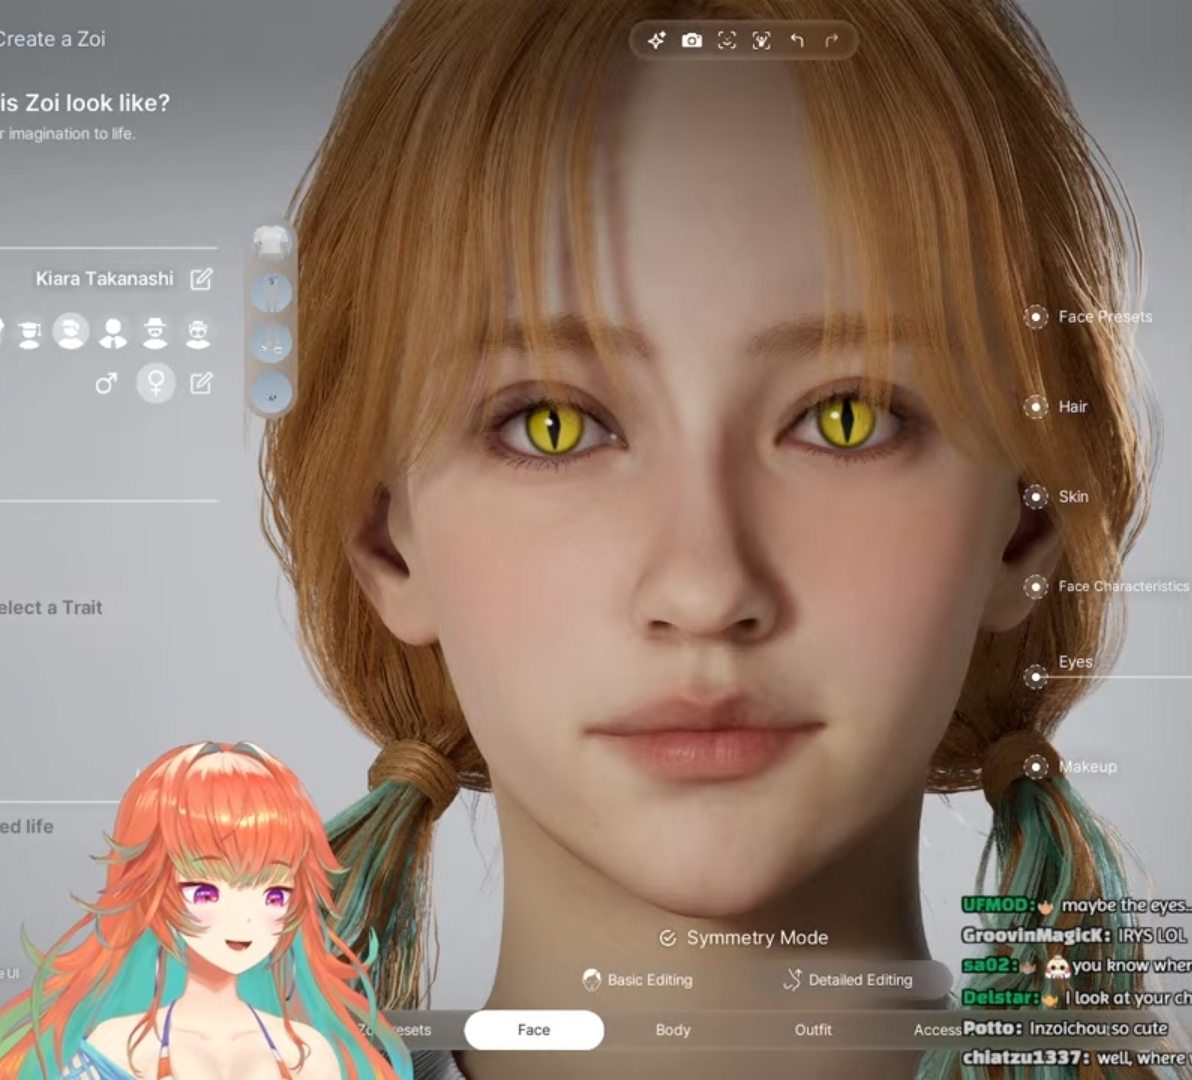
Task: Undo the last edit with left arrow
Action: tap(797, 40)
